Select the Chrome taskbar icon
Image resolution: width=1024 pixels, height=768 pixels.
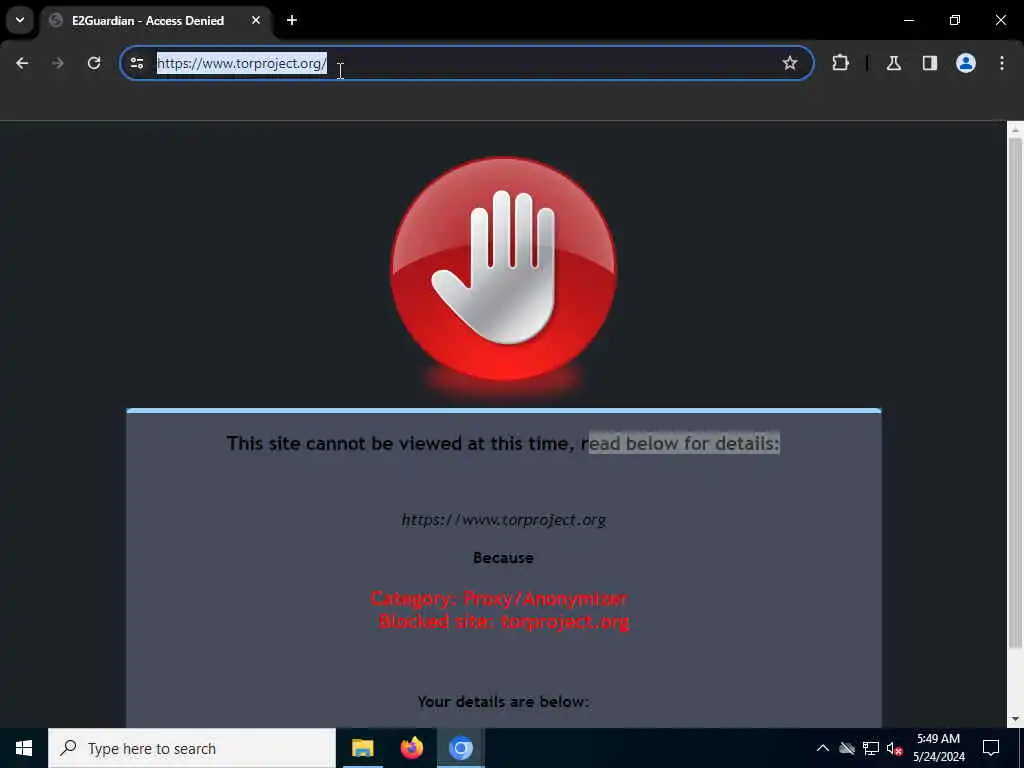point(461,748)
